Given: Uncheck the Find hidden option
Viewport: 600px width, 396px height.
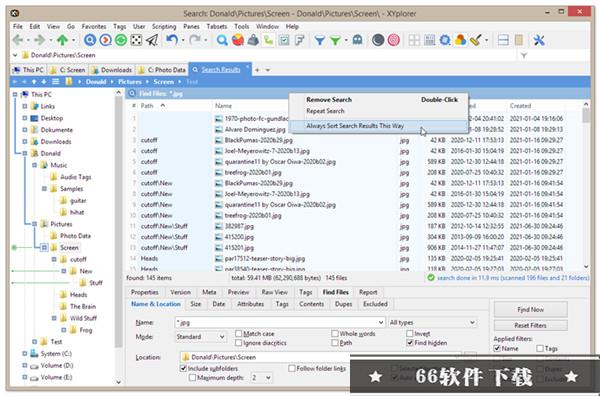Looking at the screenshot, I should 410,343.
